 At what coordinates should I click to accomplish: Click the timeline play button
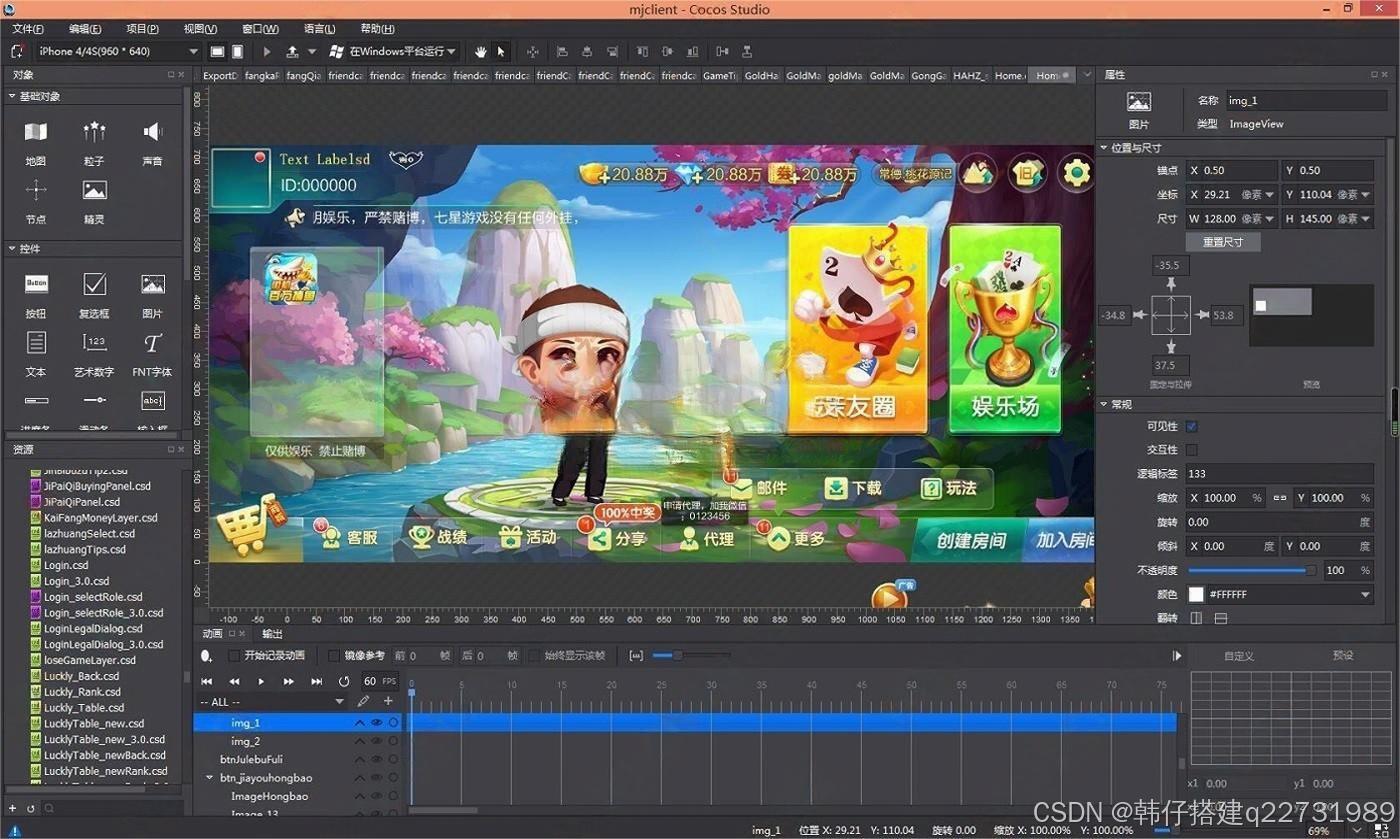coord(261,681)
